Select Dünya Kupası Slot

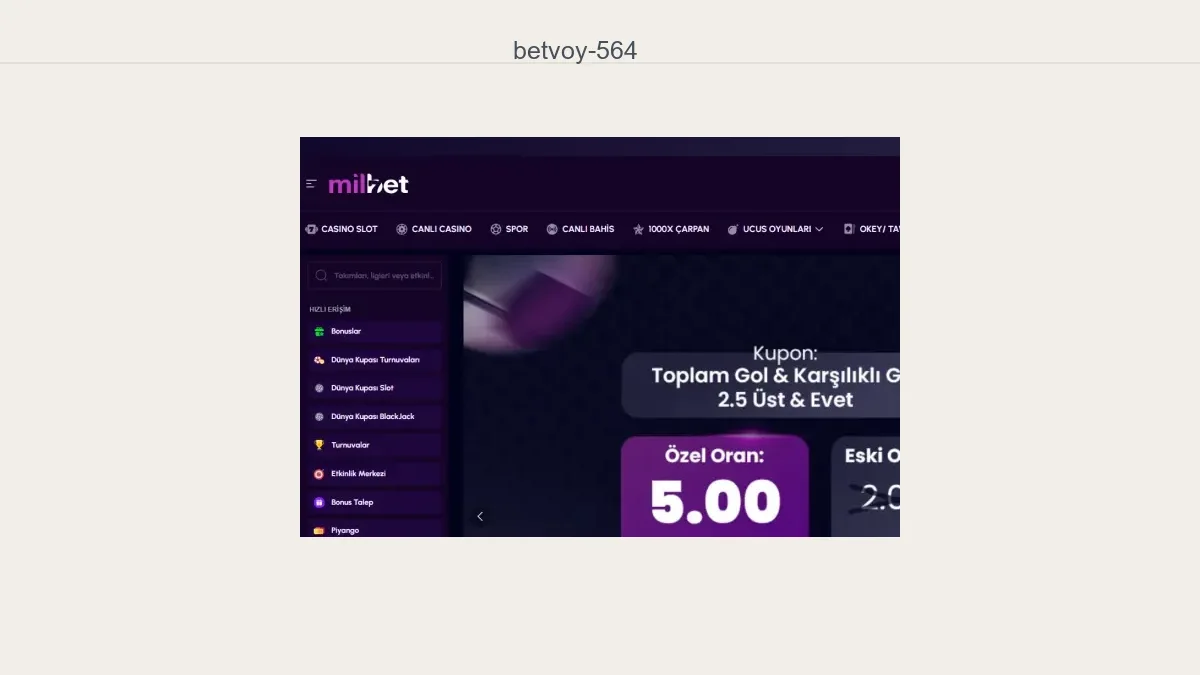(x=375, y=388)
